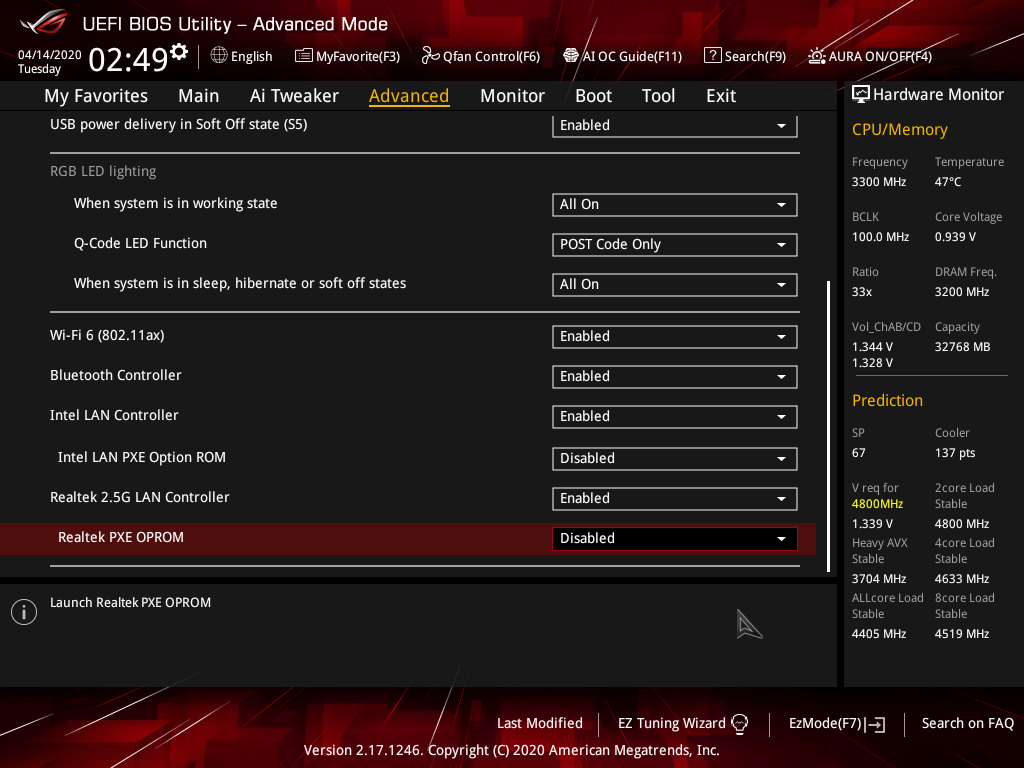Switch to the Ai Tweaker tab
1024x768 pixels.
tap(294, 96)
